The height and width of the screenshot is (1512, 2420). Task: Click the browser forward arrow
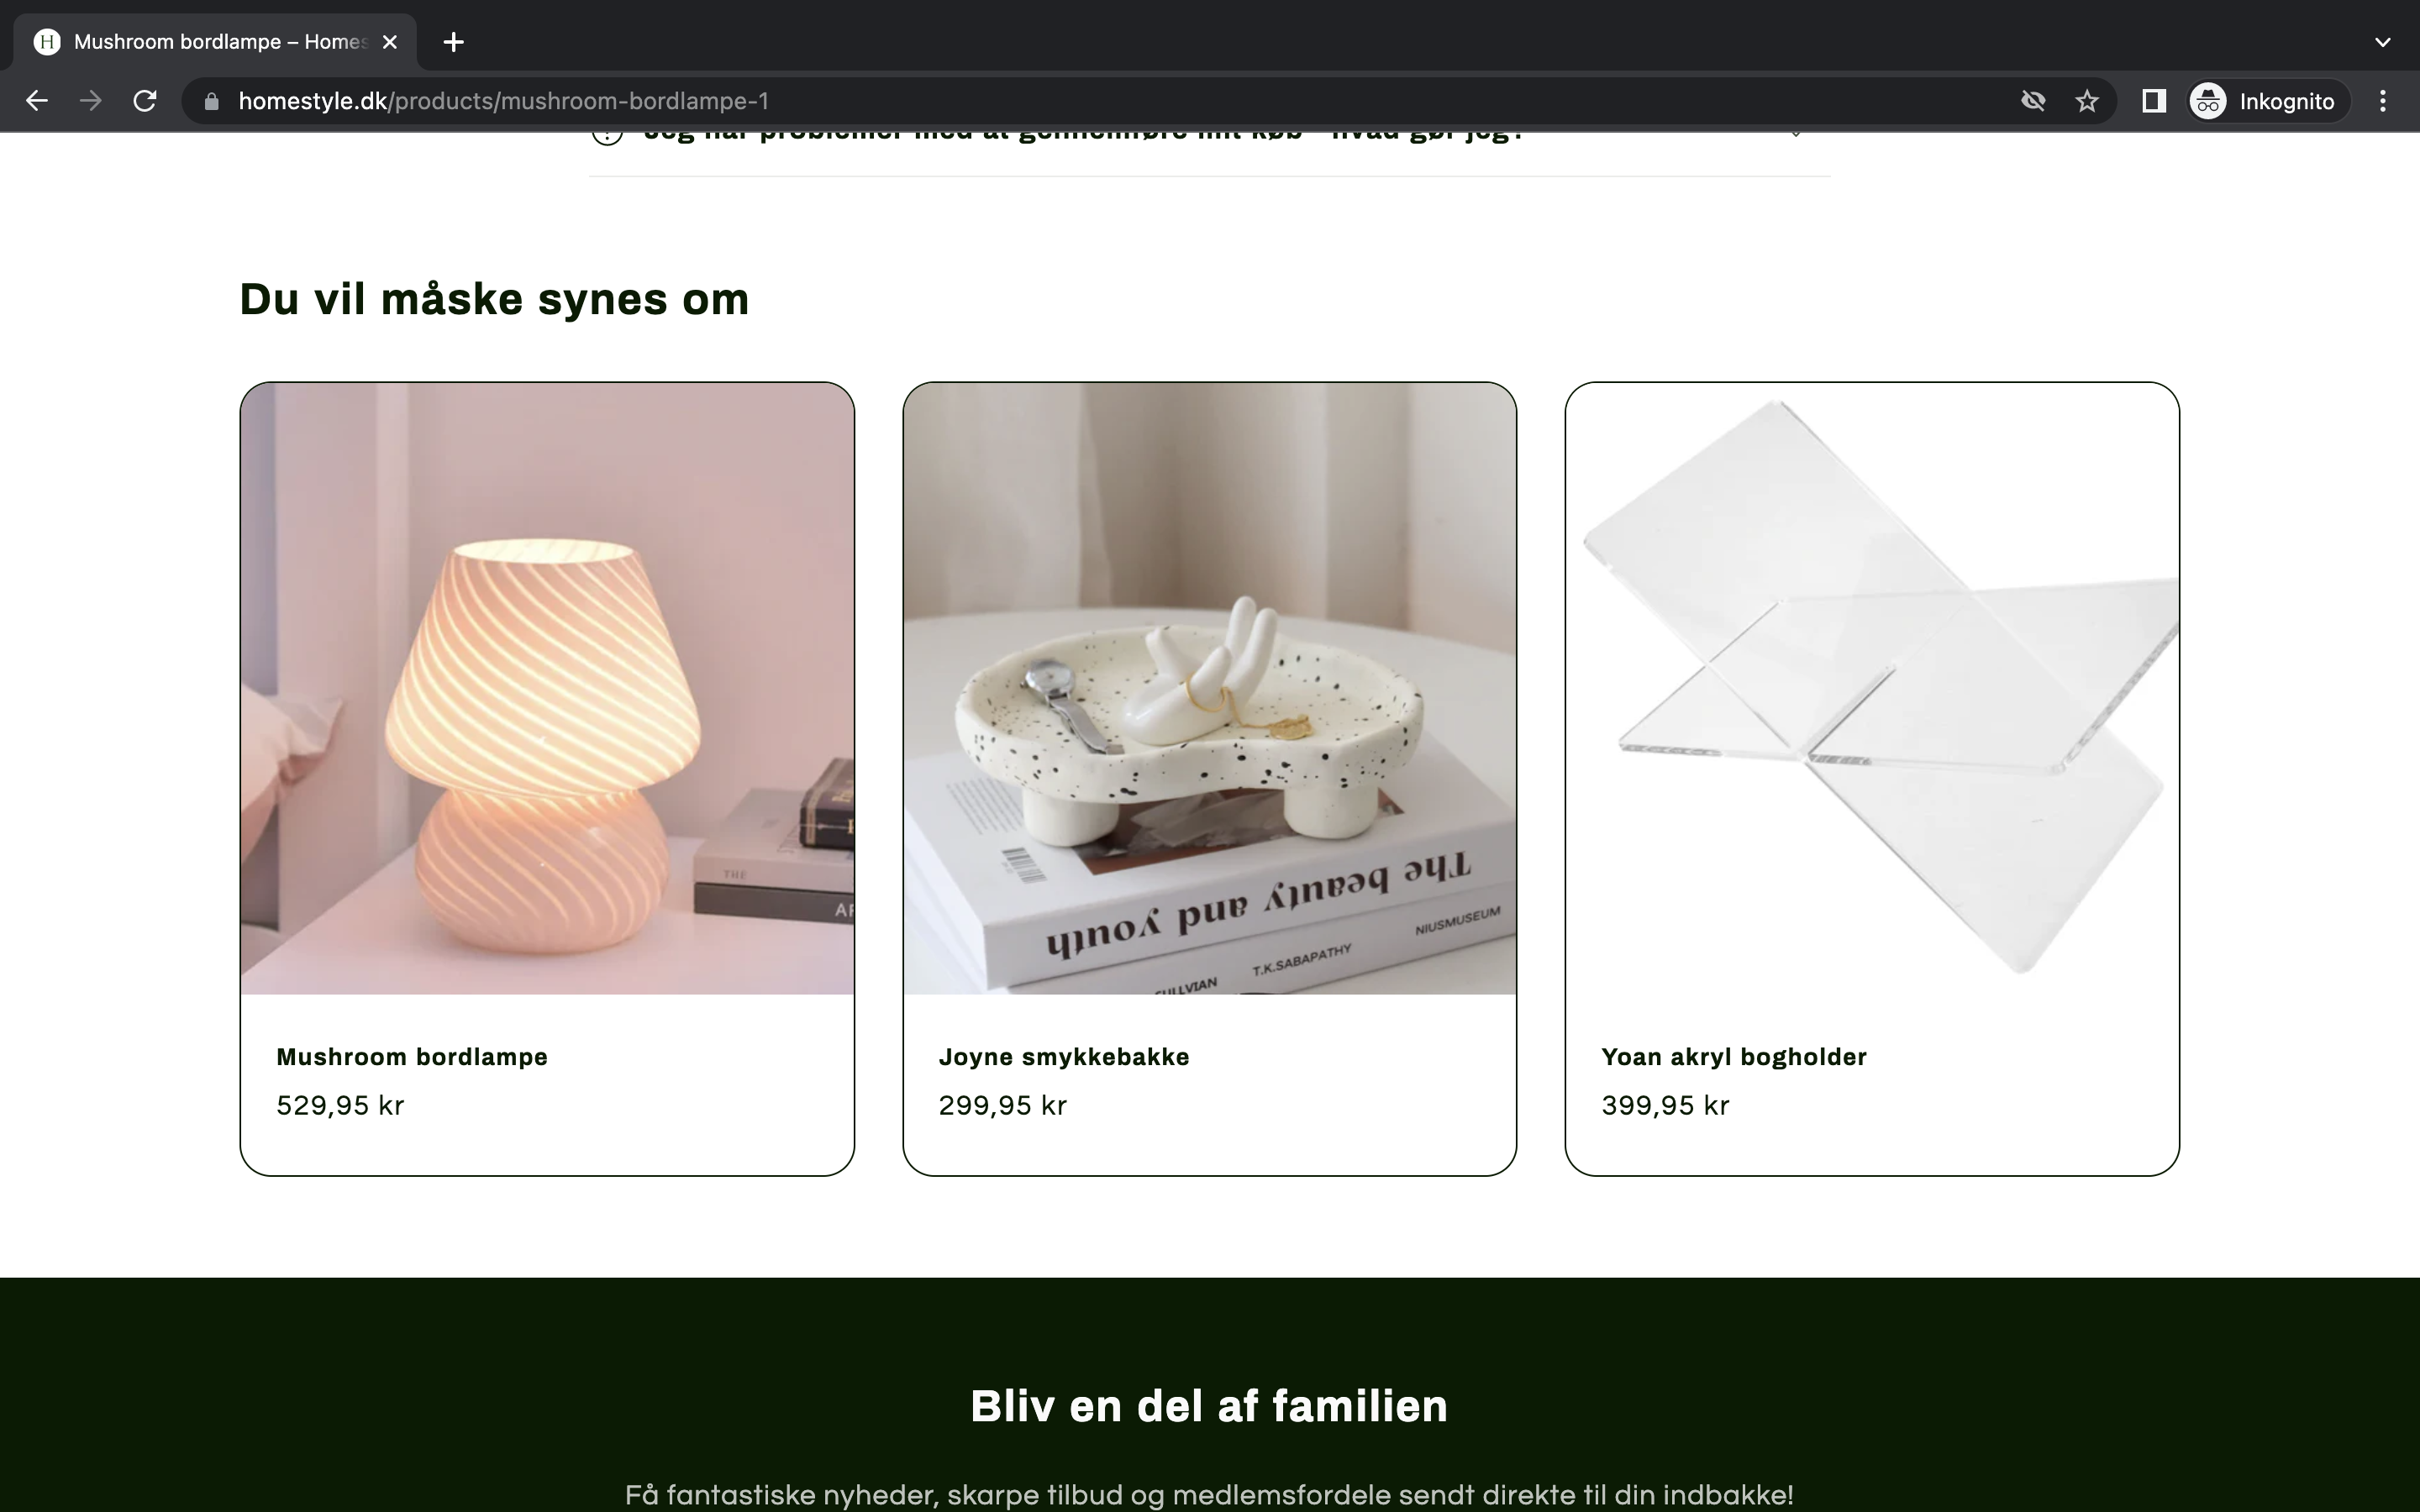[91, 101]
